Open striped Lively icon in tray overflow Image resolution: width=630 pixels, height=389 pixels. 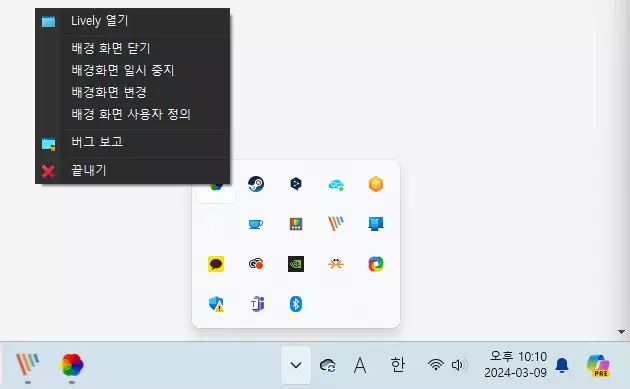coord(336,223)
